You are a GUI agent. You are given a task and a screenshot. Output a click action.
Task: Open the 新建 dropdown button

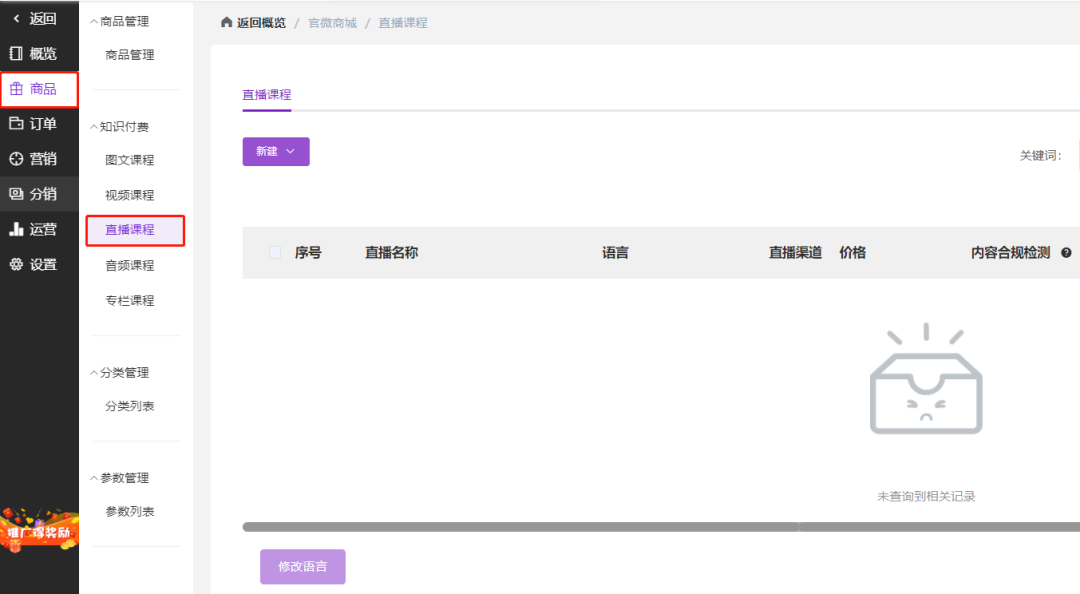click(276, 152)
